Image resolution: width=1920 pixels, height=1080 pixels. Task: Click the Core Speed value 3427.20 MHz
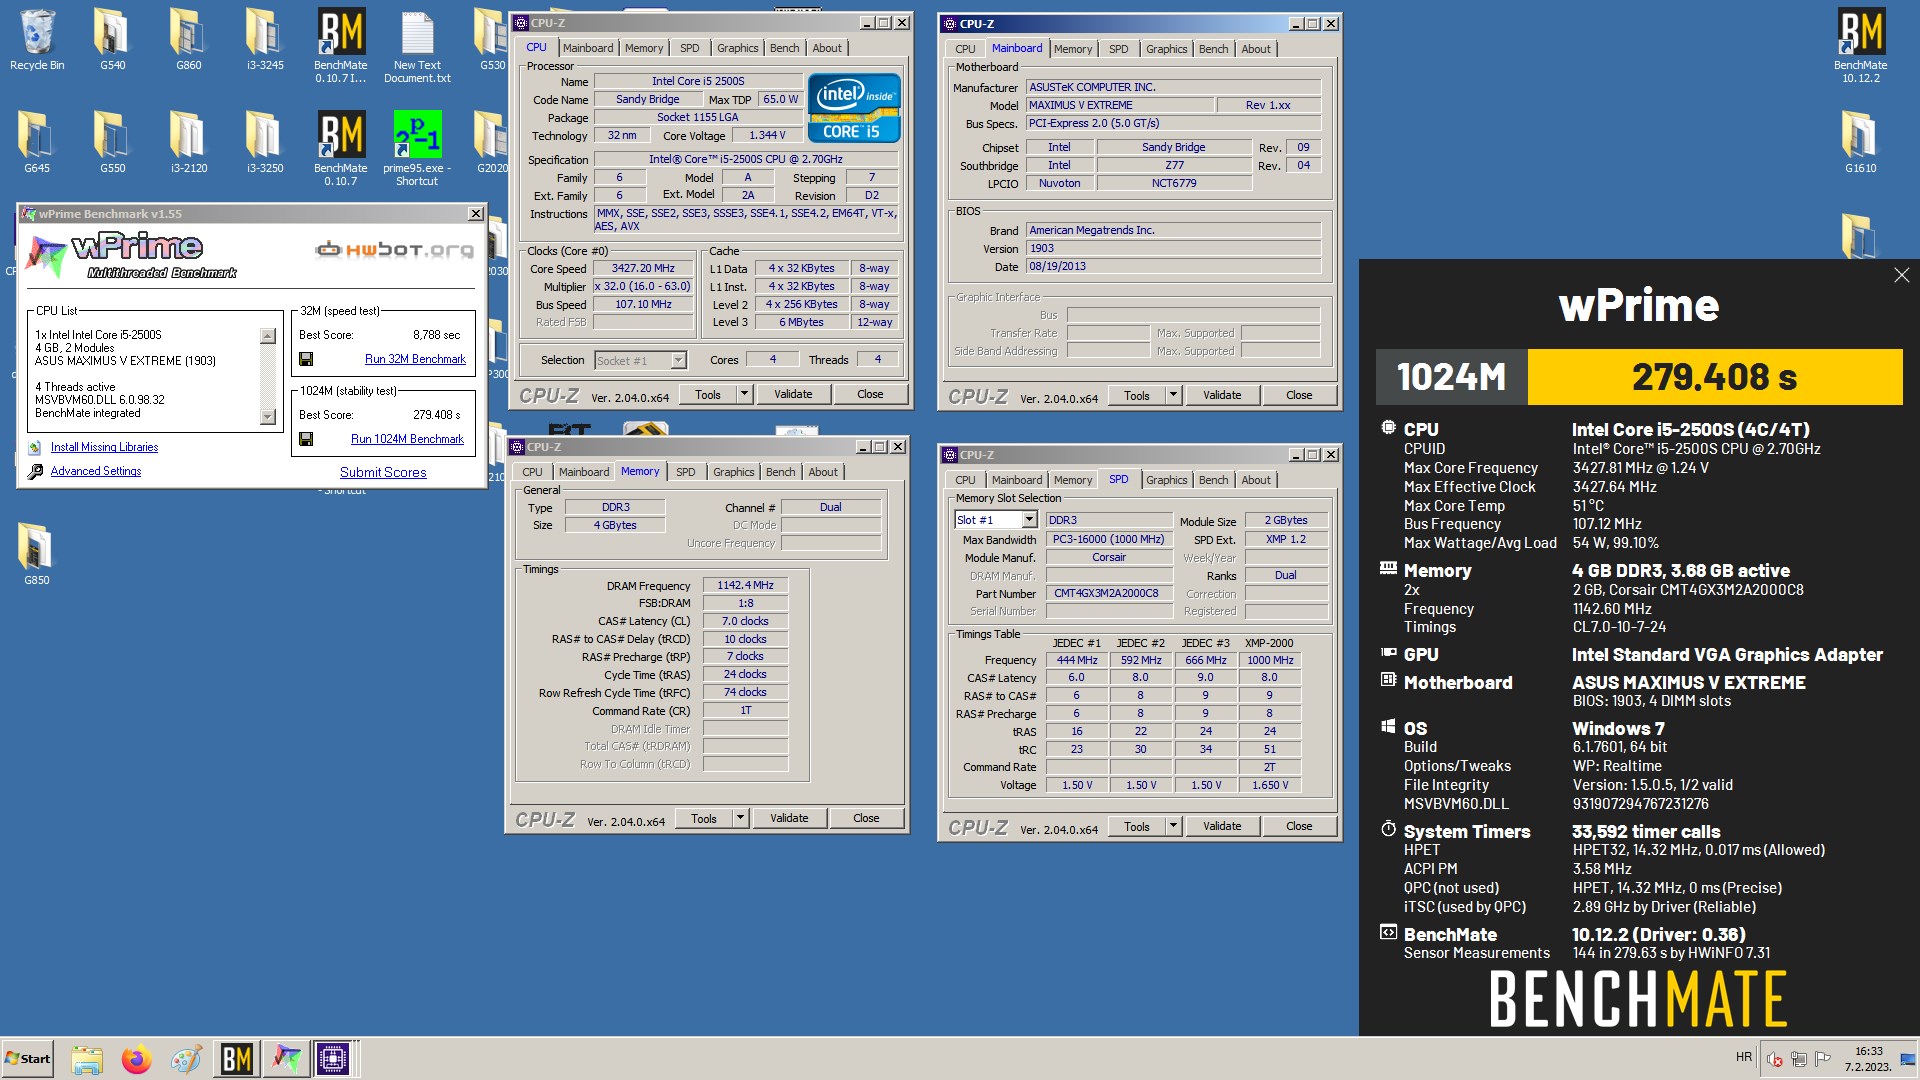click(643, 268)
